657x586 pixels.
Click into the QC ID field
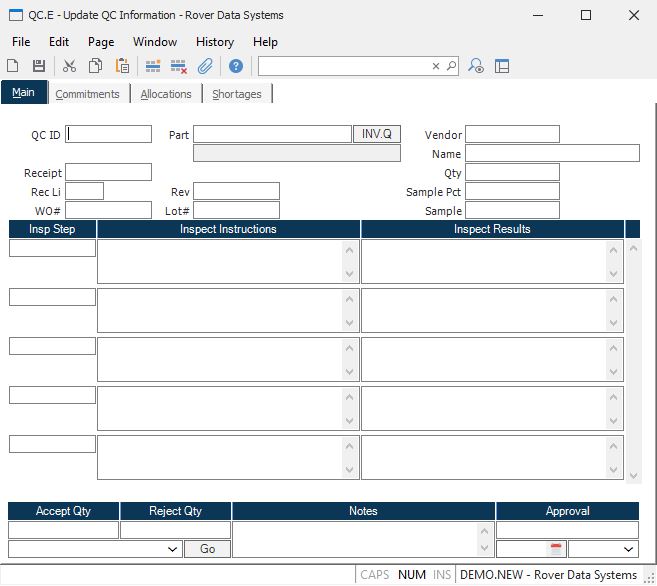click(109, 134)
